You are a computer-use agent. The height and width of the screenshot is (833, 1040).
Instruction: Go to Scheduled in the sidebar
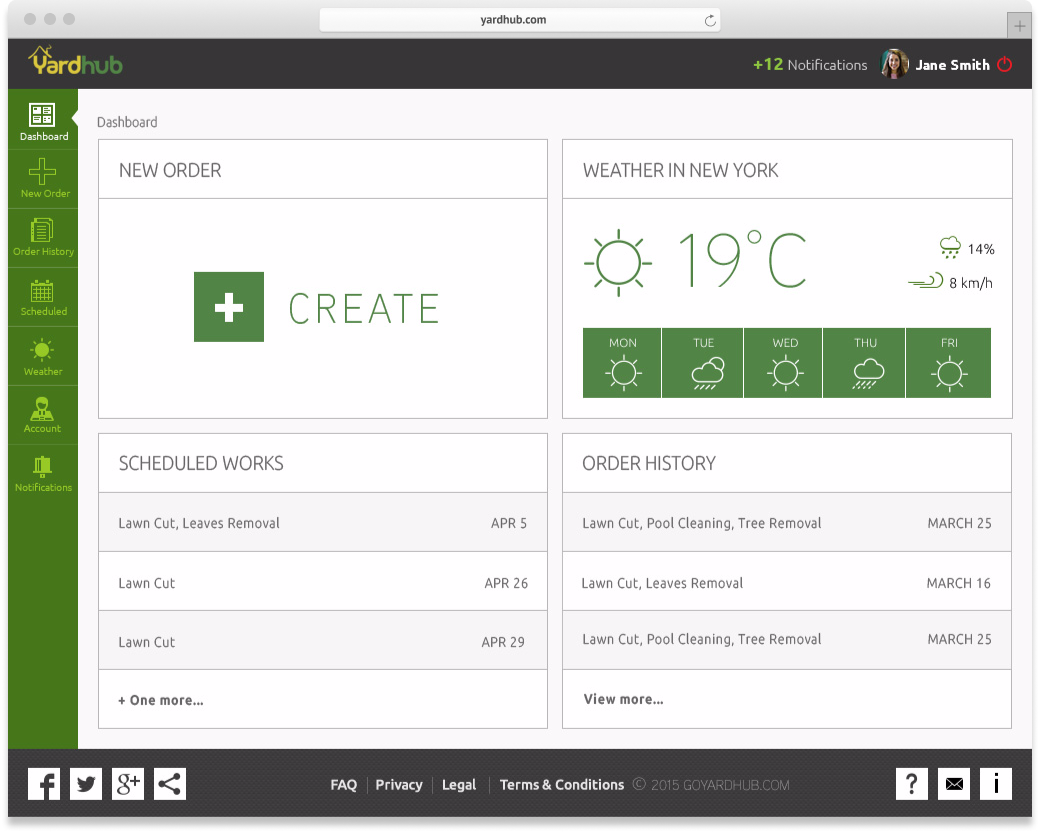42,297
